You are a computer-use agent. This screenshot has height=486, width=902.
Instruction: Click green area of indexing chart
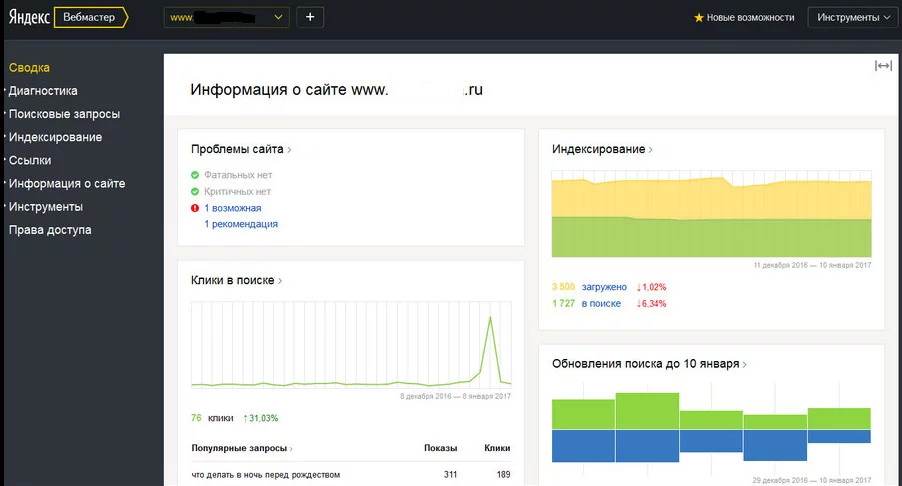click(x=712, y=237)
